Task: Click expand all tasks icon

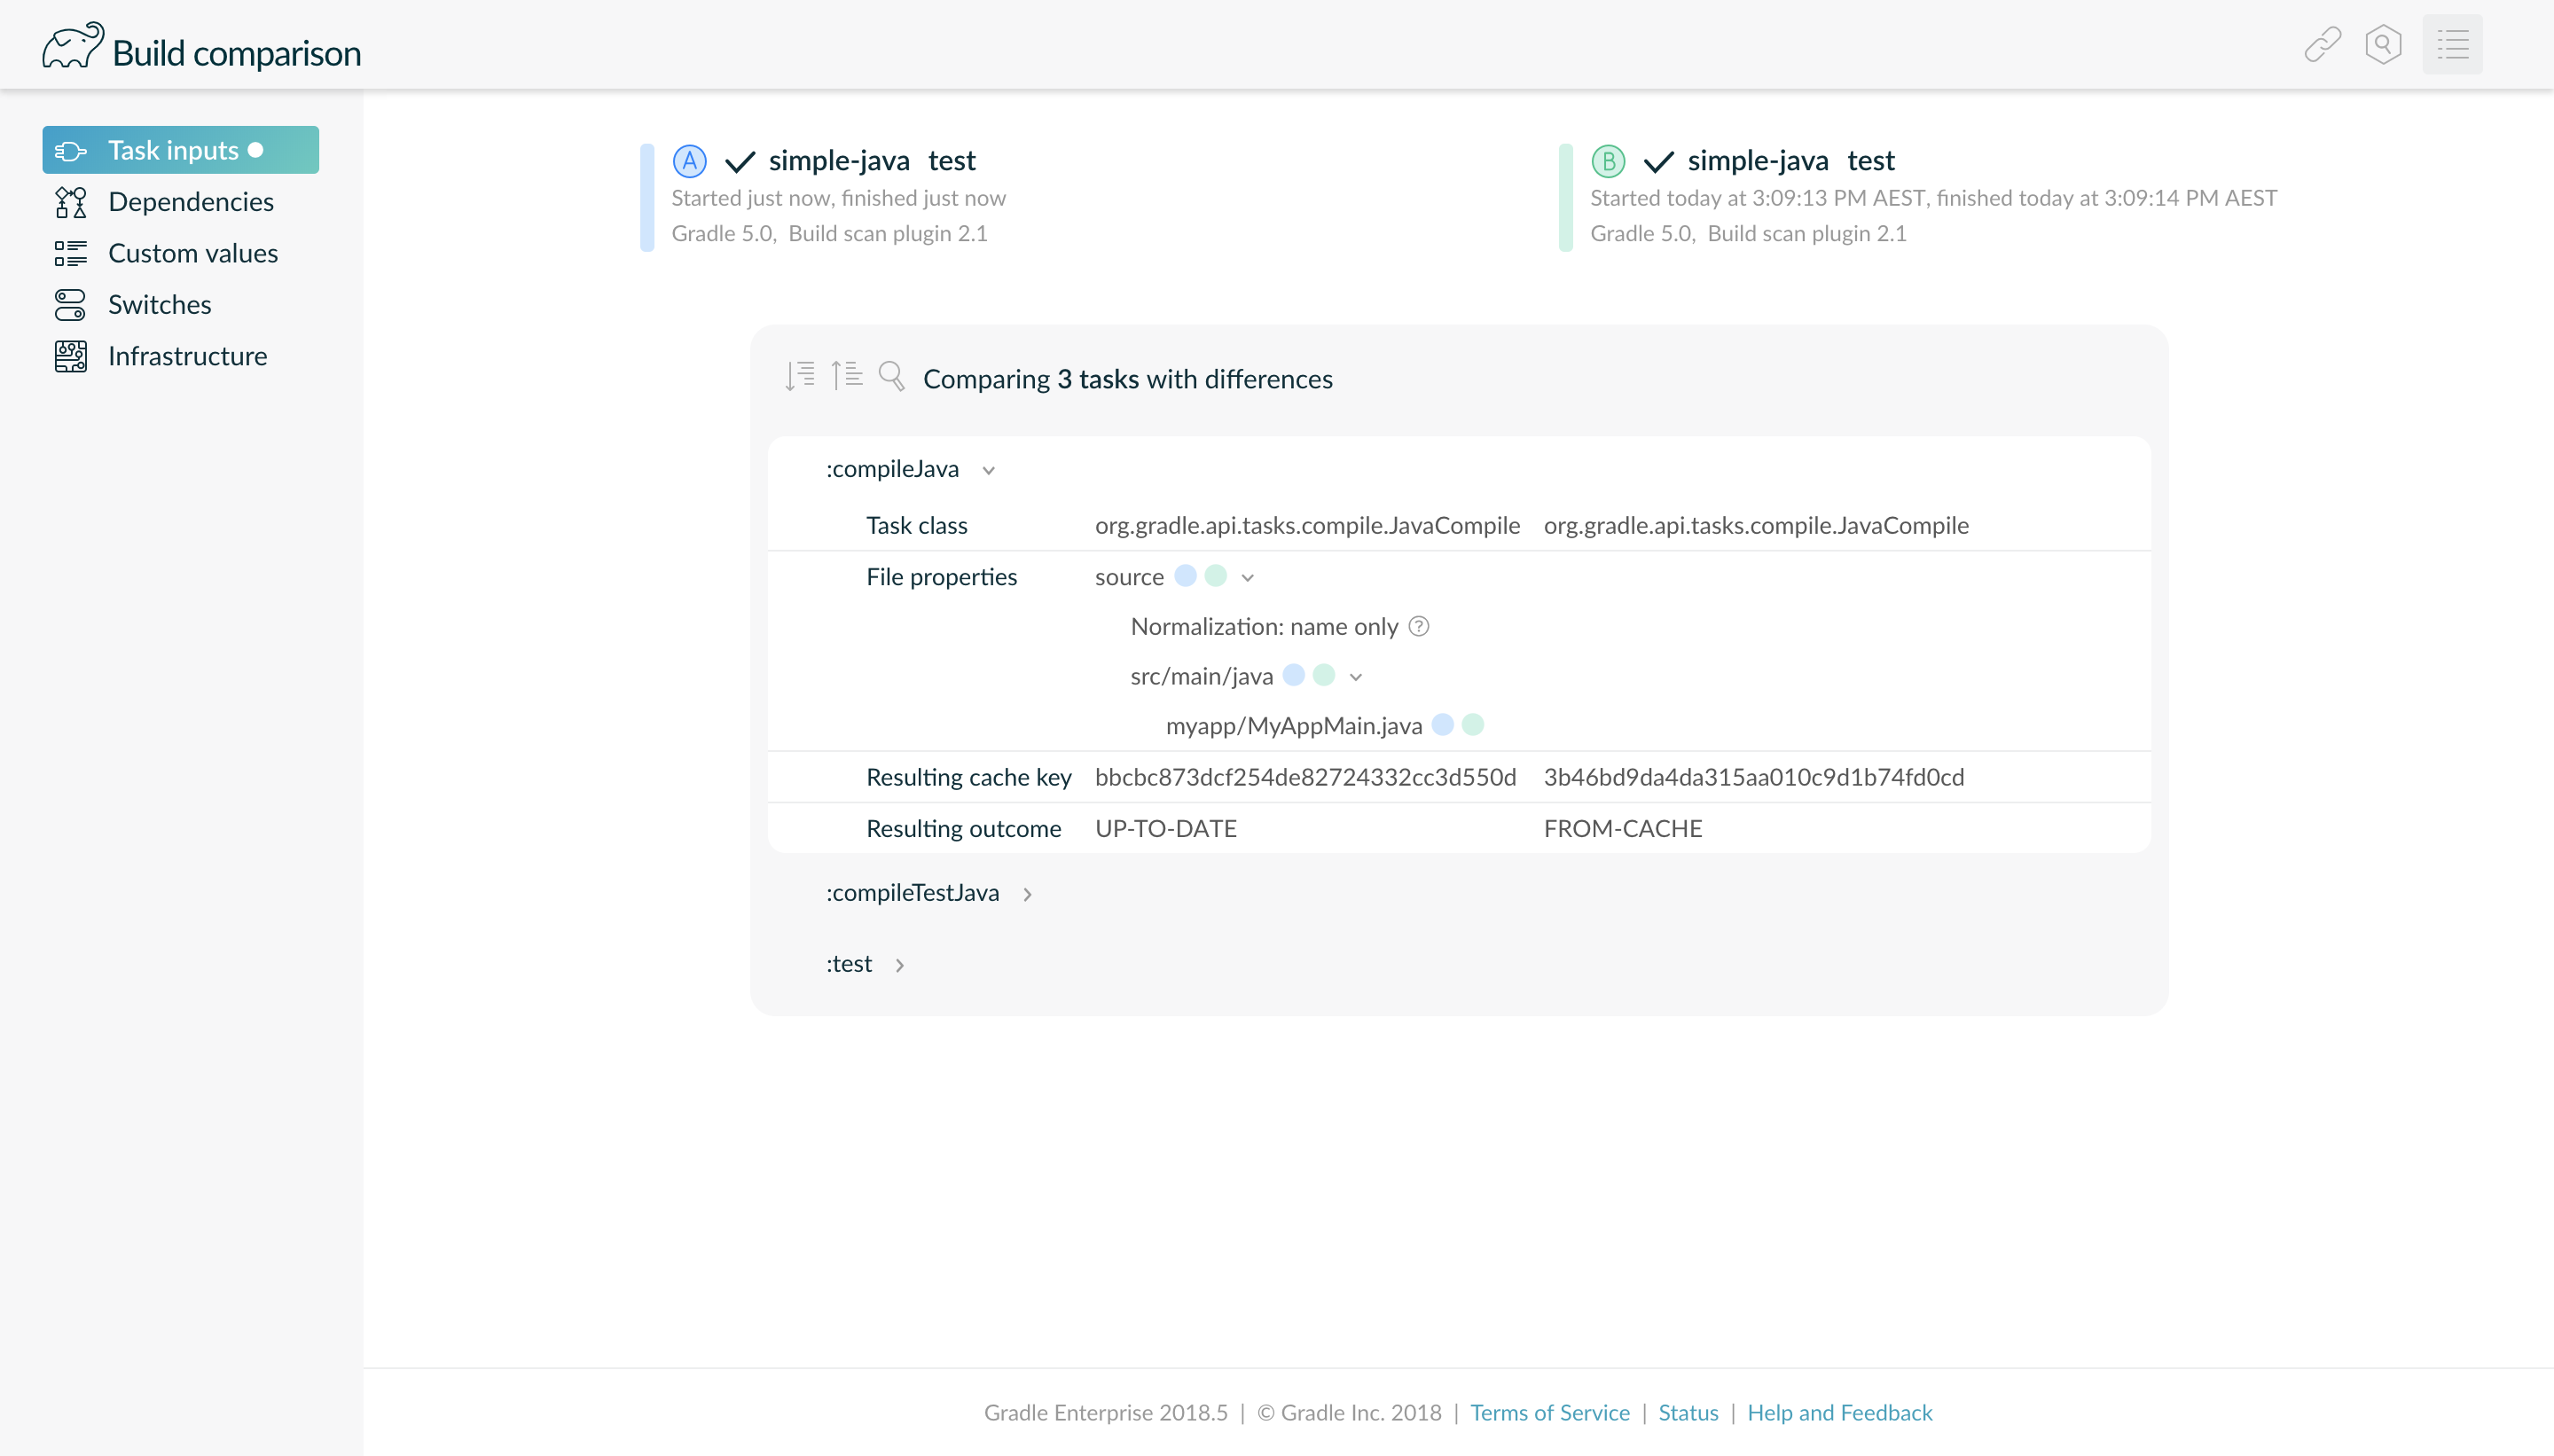Action: 800,376
